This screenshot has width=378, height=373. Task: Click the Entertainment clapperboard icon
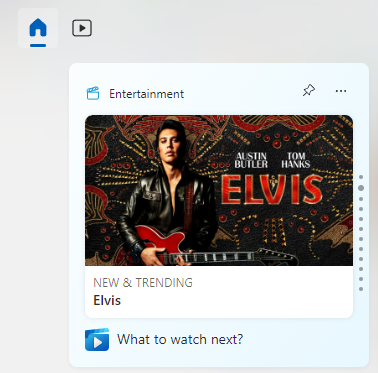point(93,93)
